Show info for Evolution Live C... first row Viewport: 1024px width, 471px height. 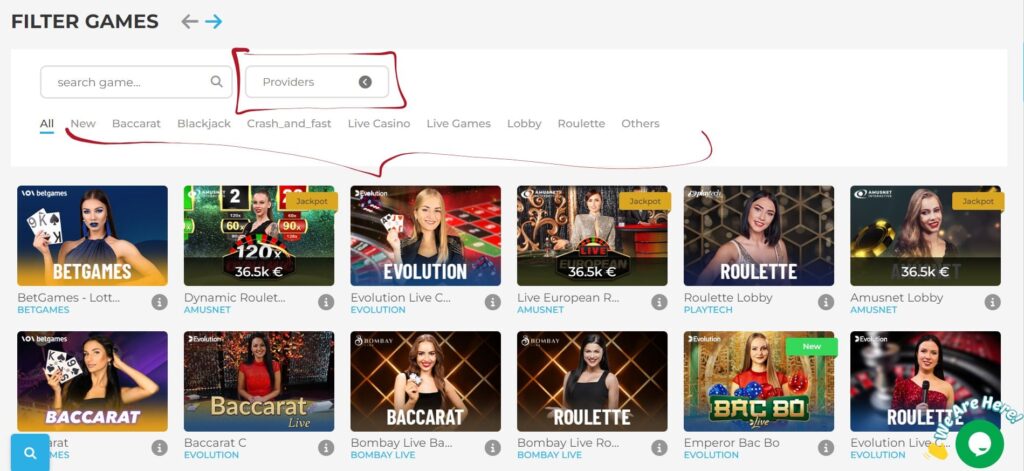(492, 302)
